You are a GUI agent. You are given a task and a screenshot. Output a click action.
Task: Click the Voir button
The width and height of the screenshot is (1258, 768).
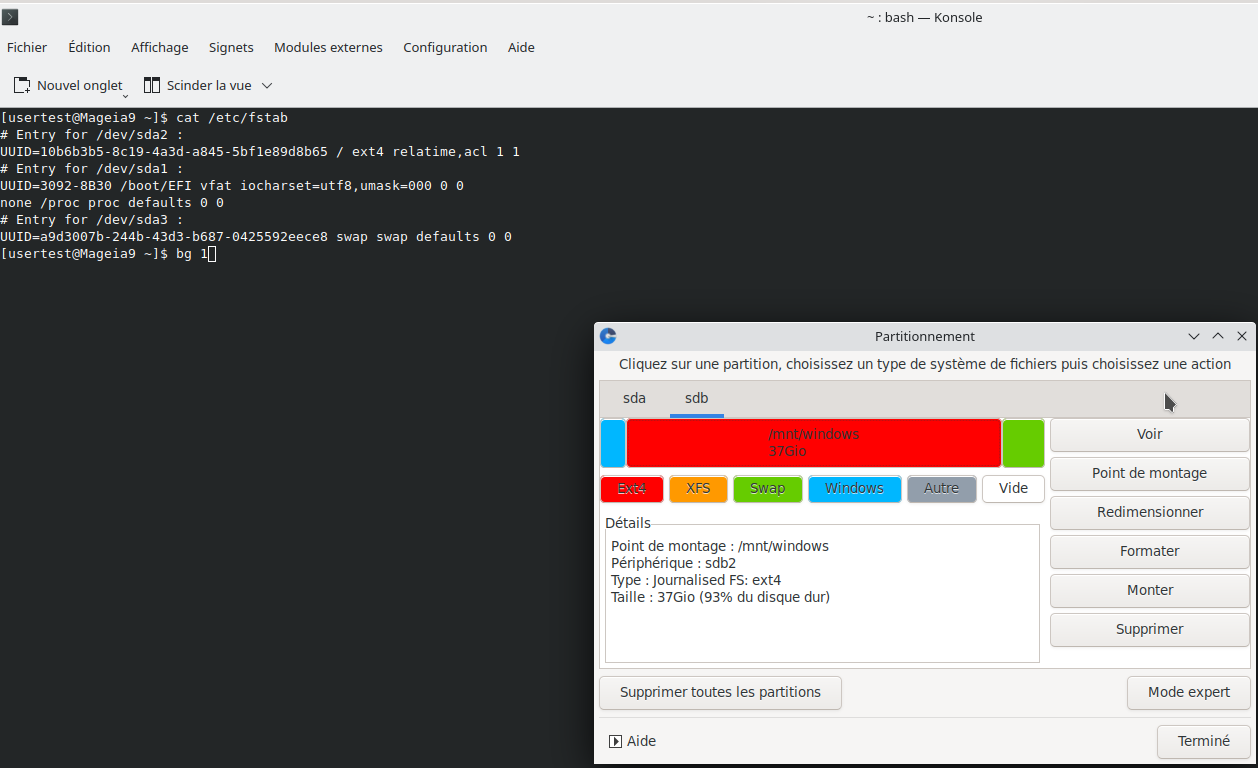[1150, 435]
